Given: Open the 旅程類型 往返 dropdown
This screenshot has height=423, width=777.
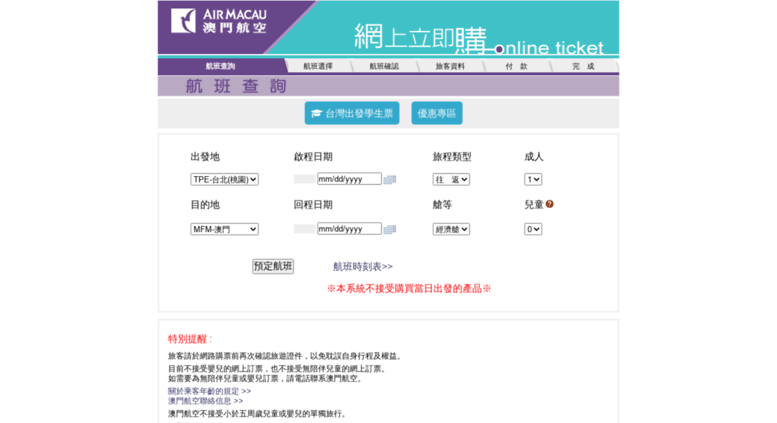Looking at the screenshot, I should tap(451, 179).
